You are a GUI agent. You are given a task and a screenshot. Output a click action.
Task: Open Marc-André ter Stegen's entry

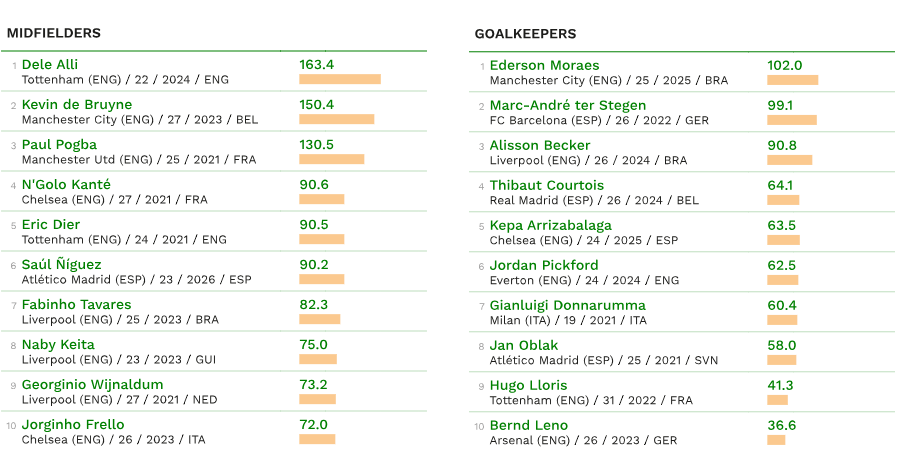568,105
